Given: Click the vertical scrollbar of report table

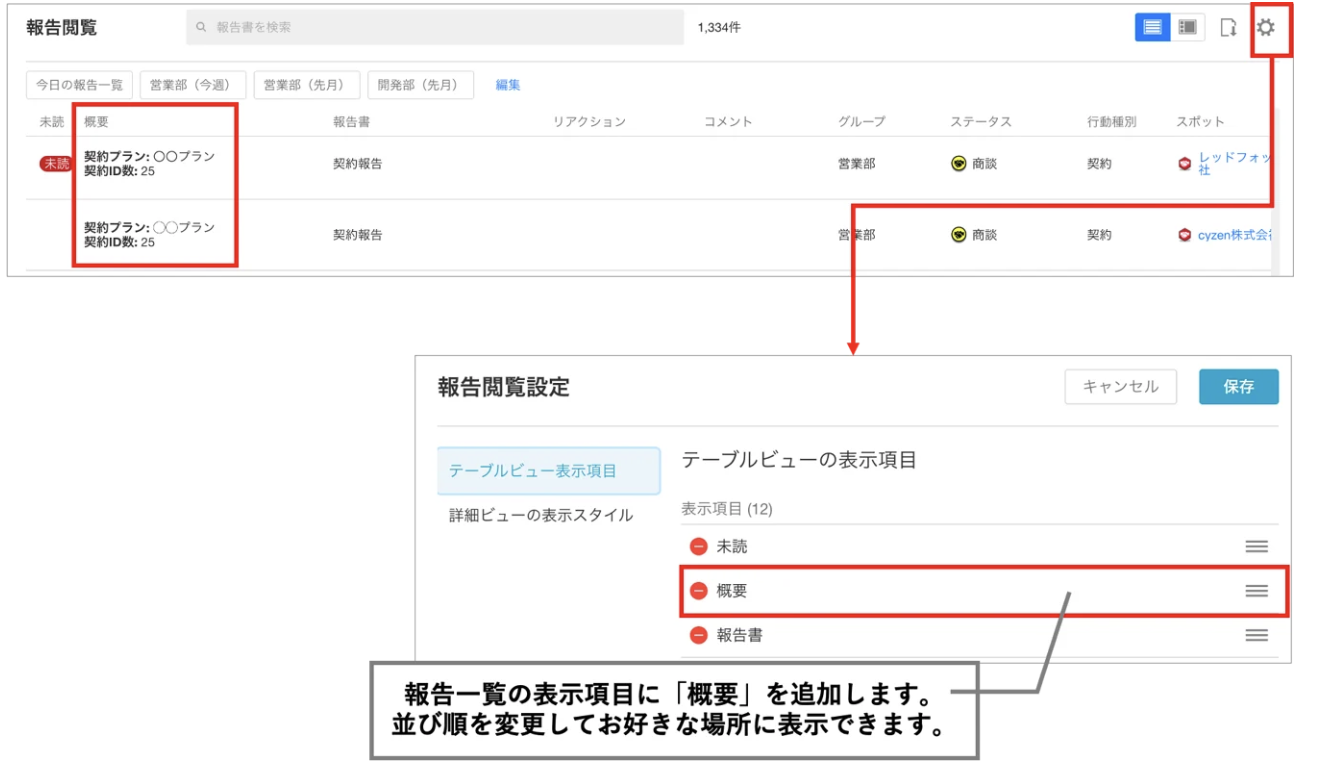Looking at the screenshot, I should pos(1275,190).
